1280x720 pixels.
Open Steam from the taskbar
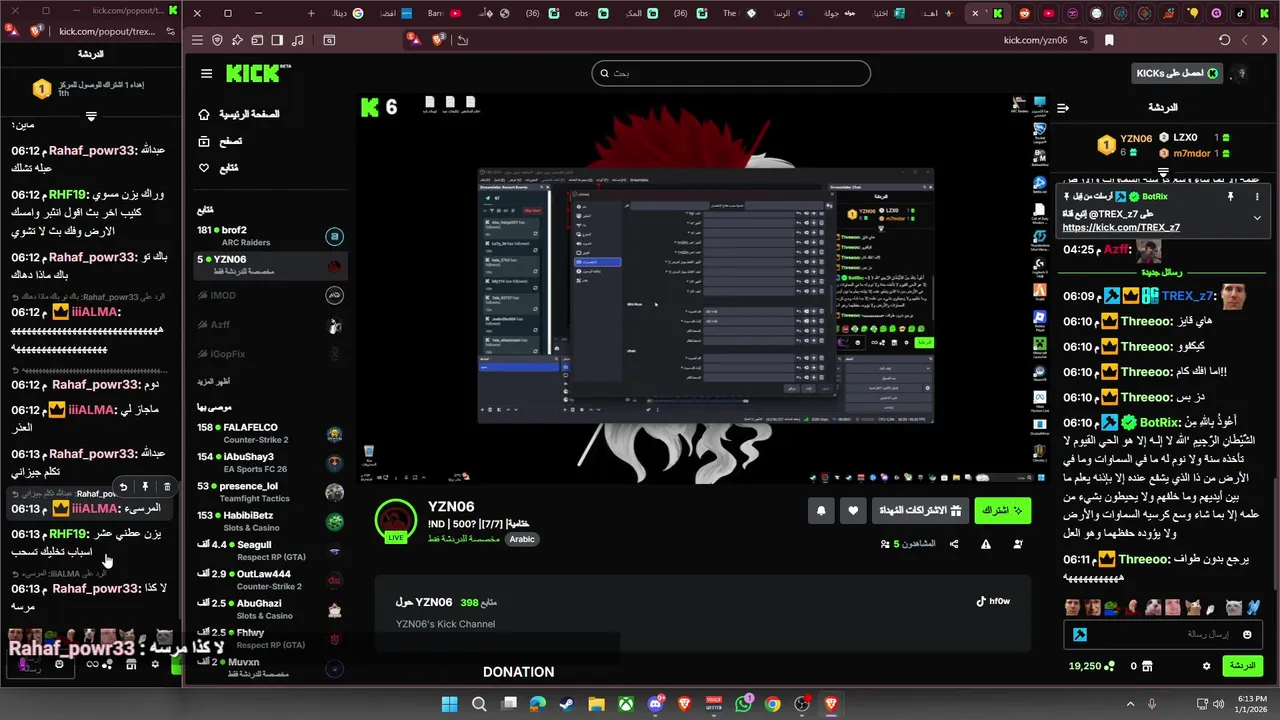click(567, 704)
